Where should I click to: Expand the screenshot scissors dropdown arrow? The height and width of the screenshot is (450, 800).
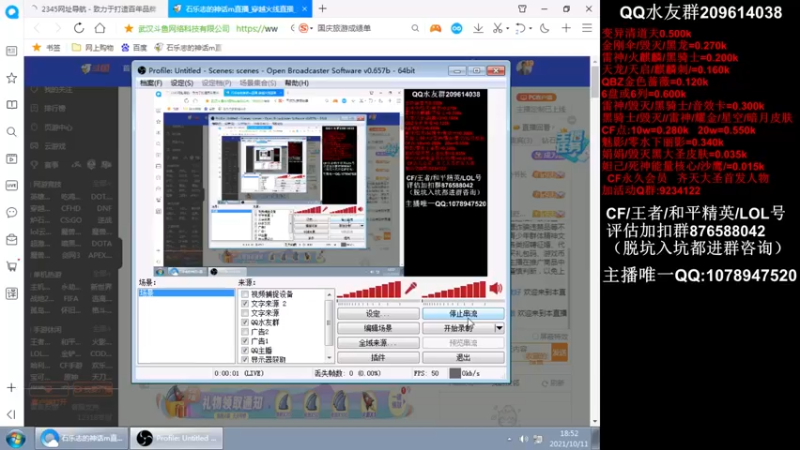click(508, 29)
